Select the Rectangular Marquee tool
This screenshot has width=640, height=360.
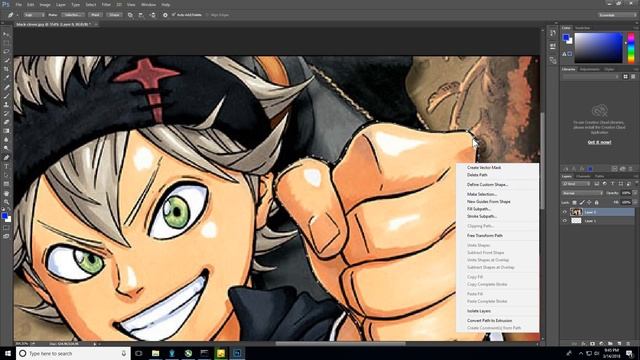(x=6, y=43)
